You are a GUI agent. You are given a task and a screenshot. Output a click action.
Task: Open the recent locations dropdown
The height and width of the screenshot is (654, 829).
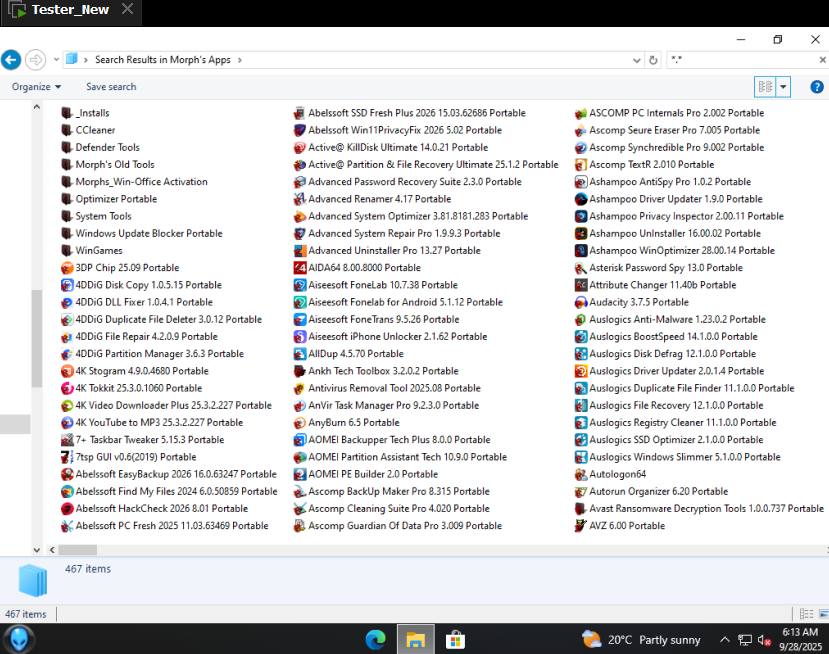[56, 60]
